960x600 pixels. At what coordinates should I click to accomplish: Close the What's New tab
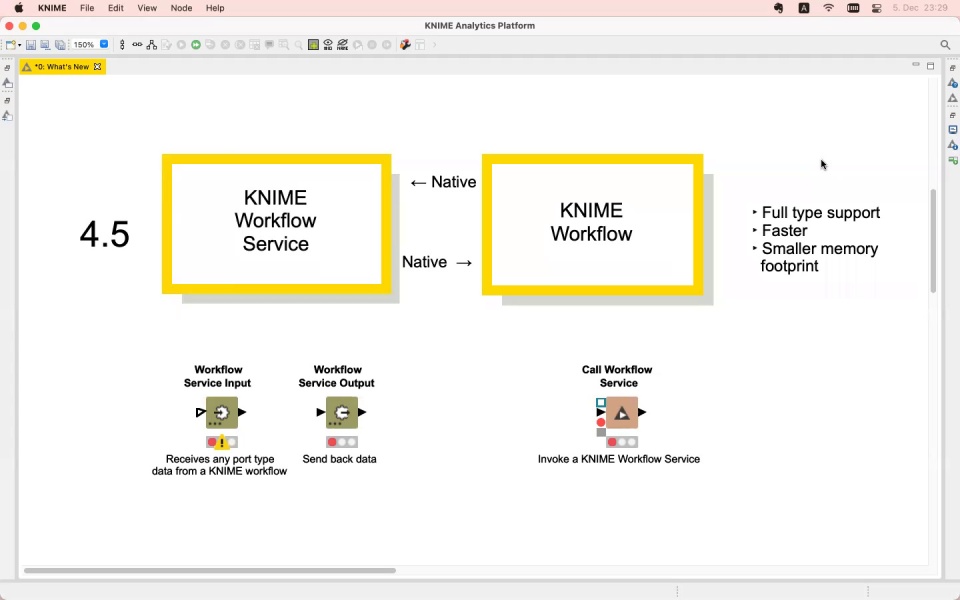coord(97,67)
